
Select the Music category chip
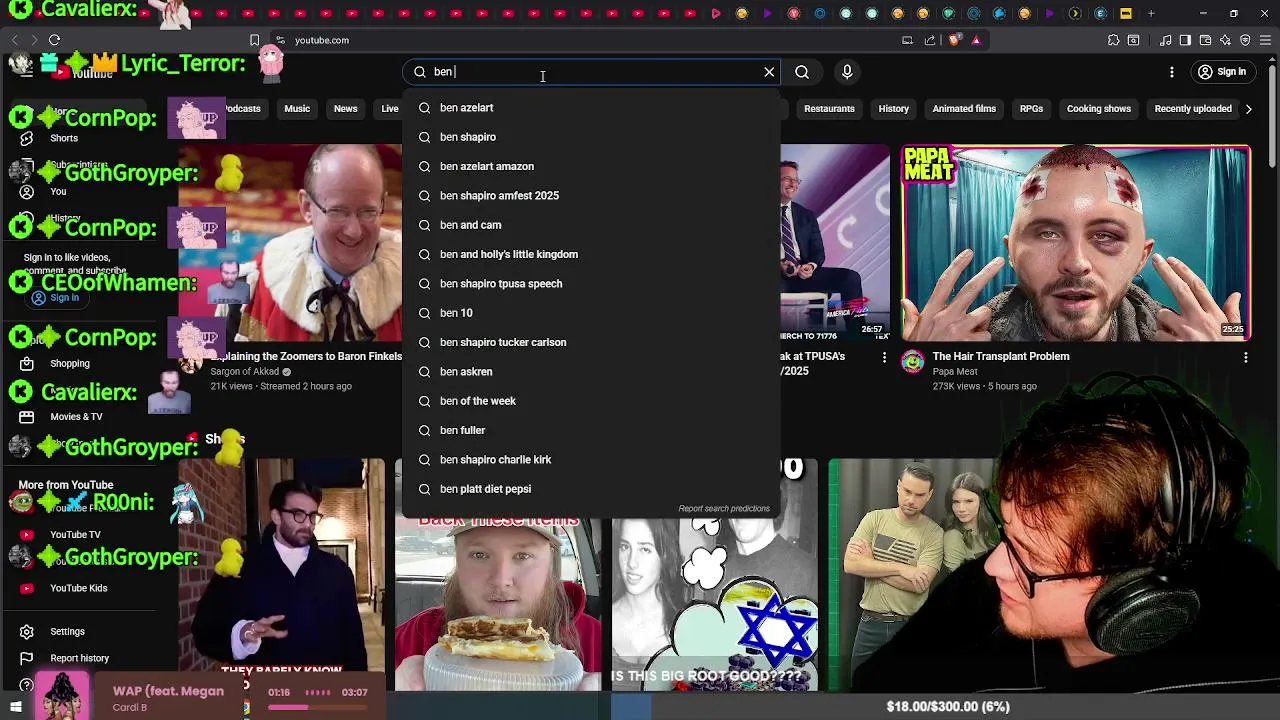click(297, 109)
